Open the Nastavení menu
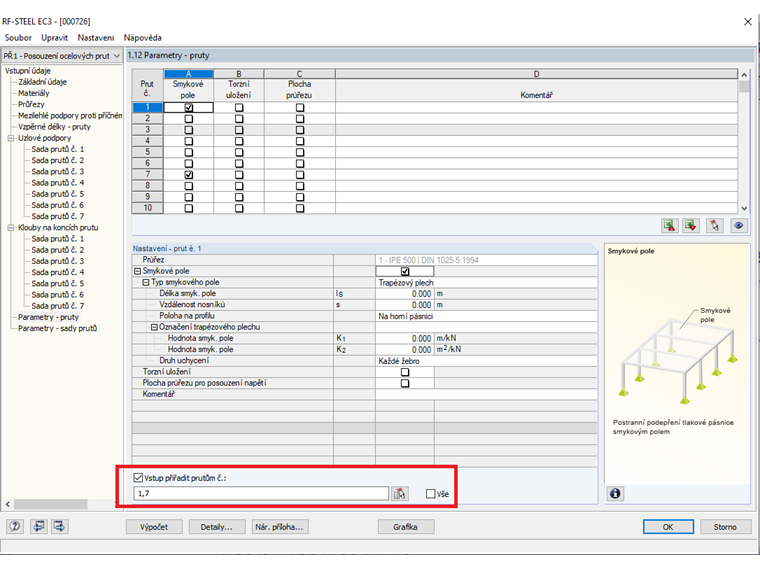This screenshot has height=570, width=760. (x=96, y=38)
